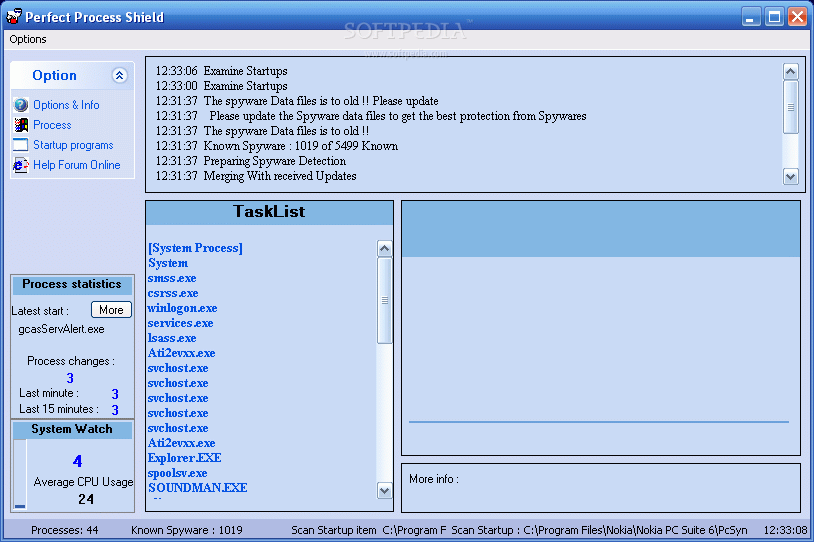Viewport: 814px width, 542px height.
Task: Click the TaskList scrollbar thumb
Action: tap(384, 301)
